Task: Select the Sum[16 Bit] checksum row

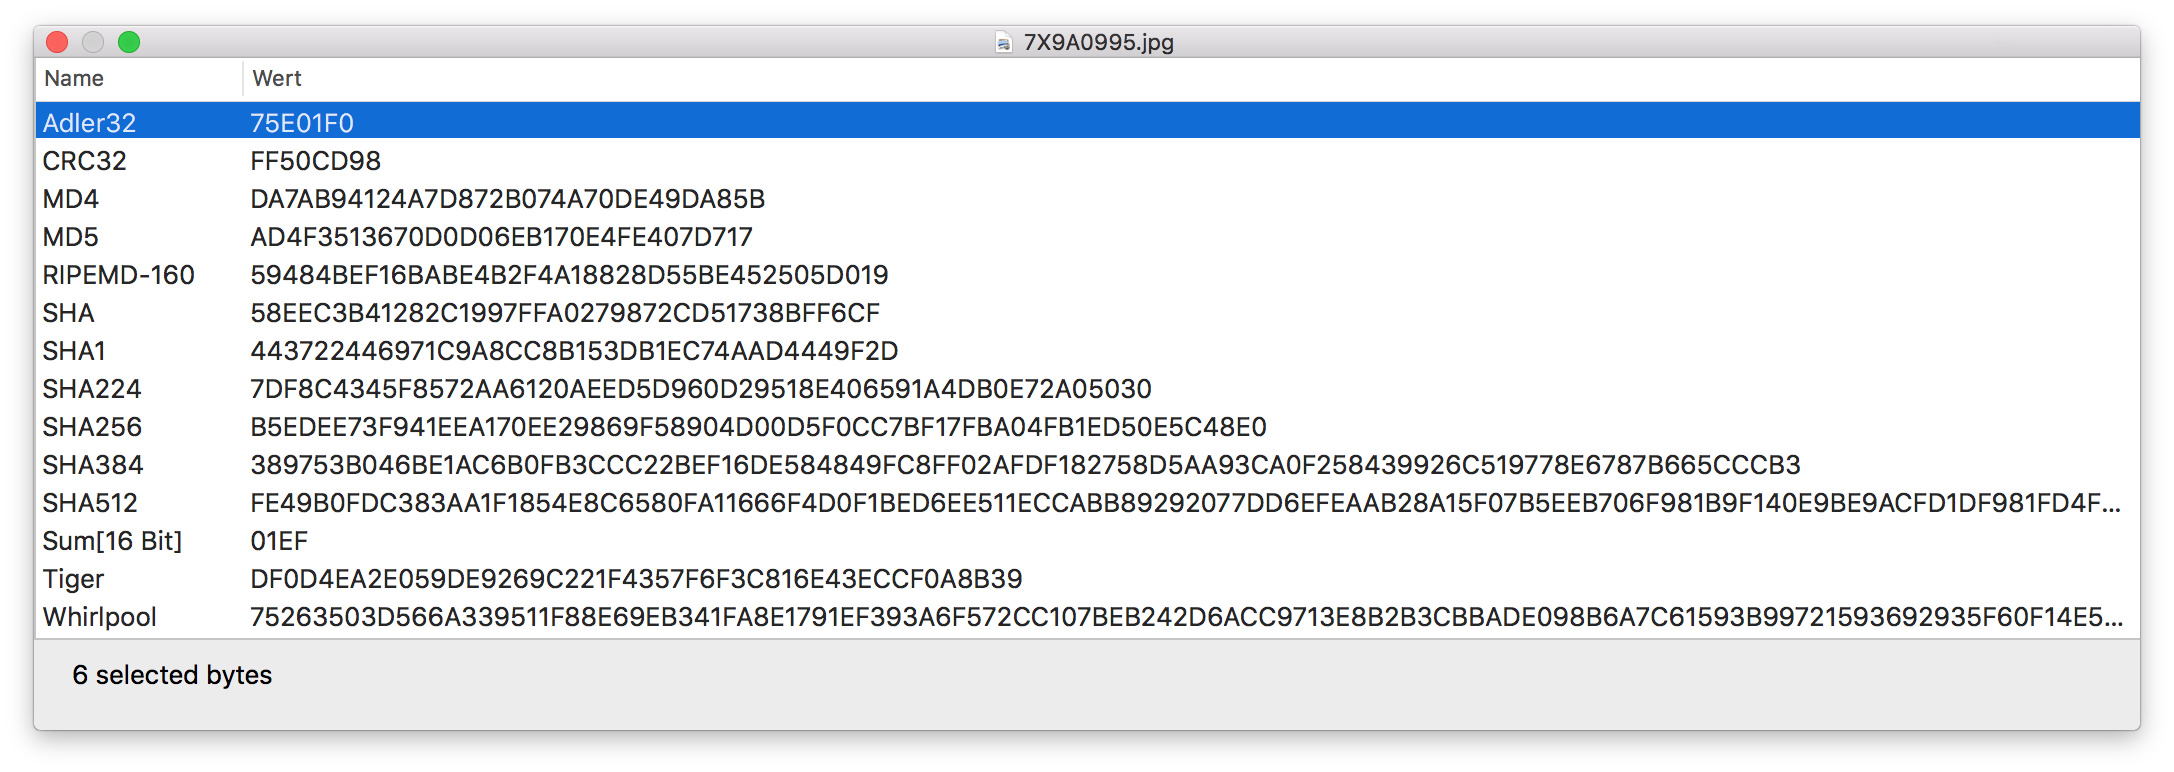Action: click(112, 541)
